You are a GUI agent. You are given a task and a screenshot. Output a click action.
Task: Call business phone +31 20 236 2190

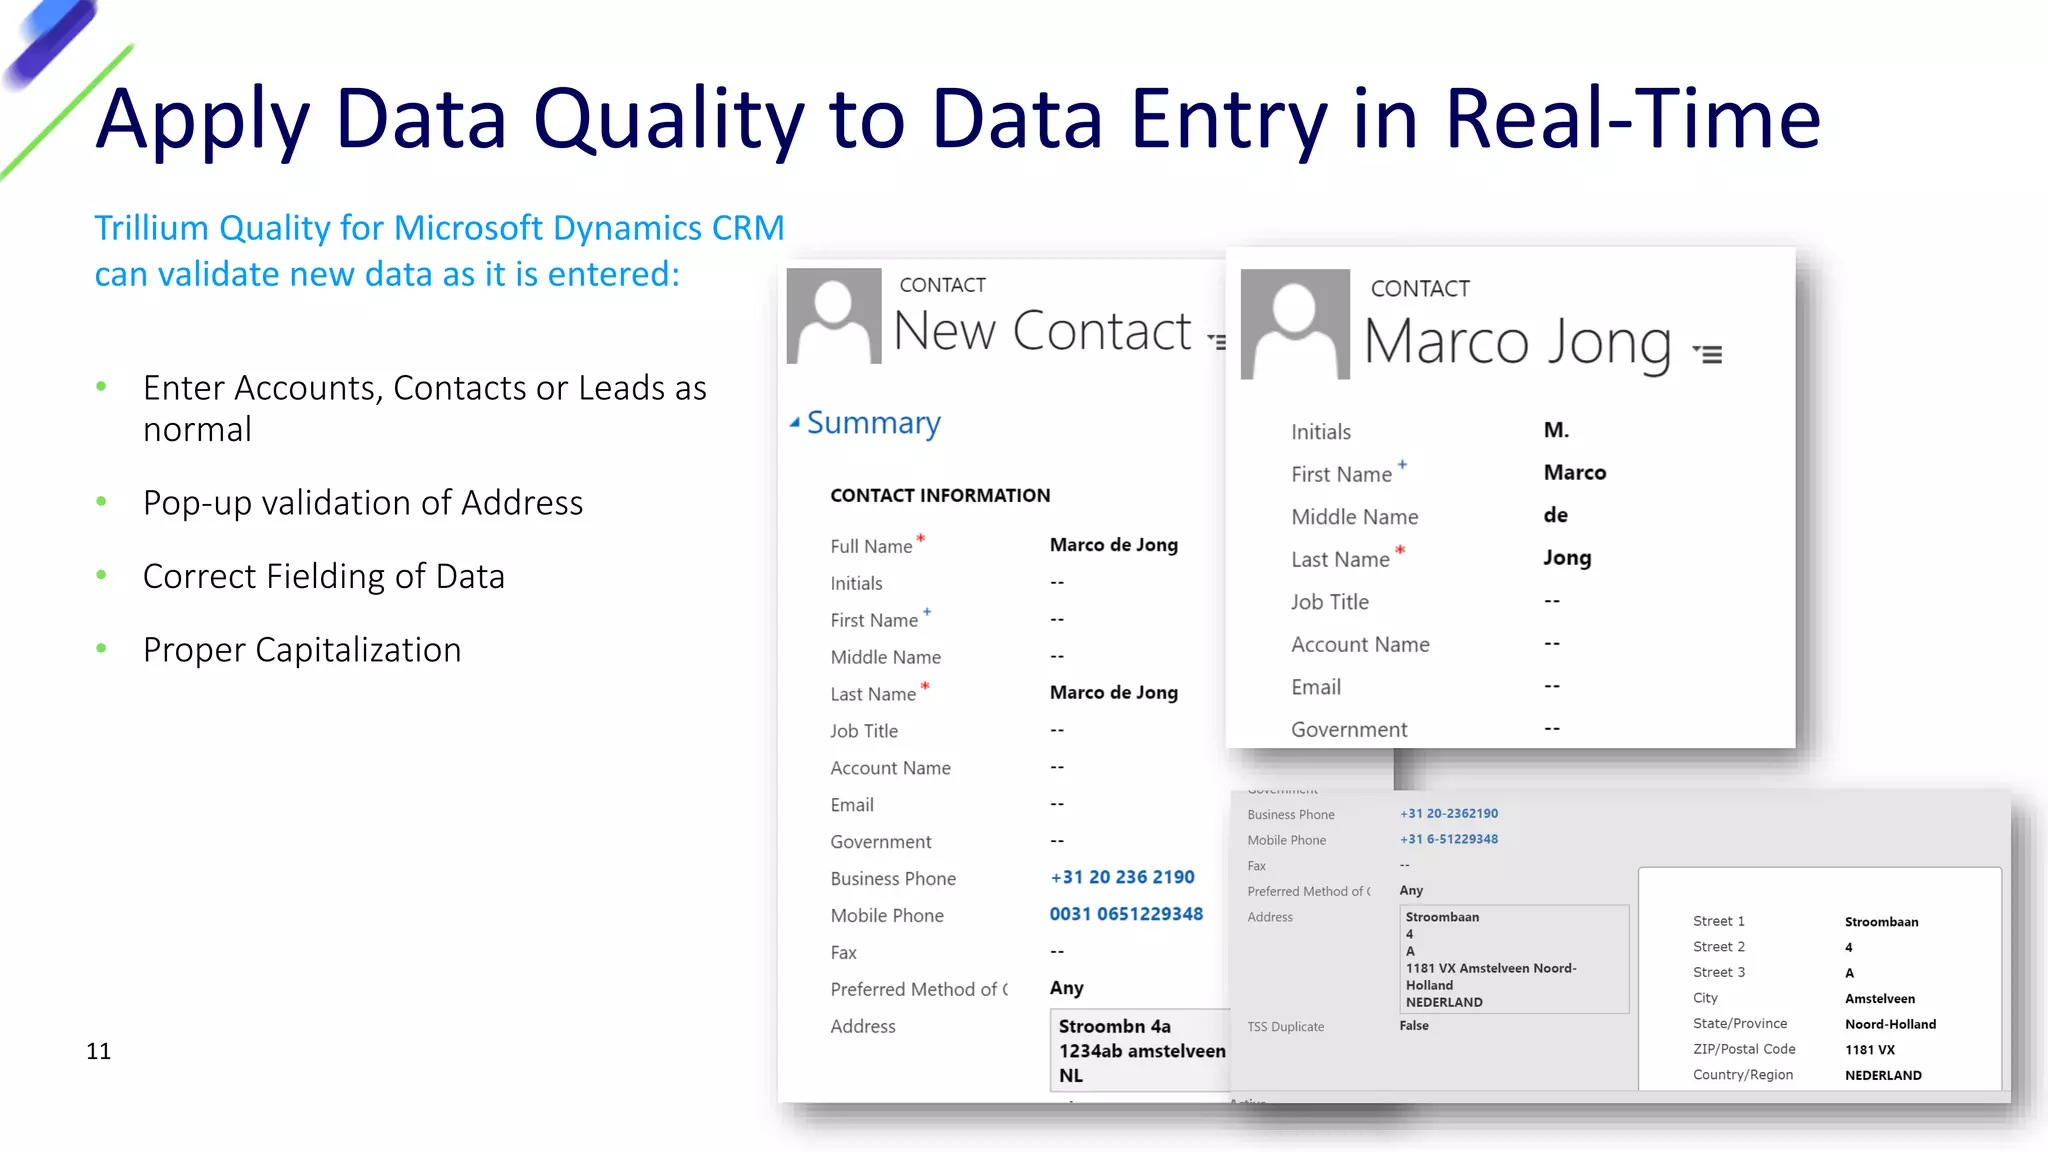(1122, 877)
